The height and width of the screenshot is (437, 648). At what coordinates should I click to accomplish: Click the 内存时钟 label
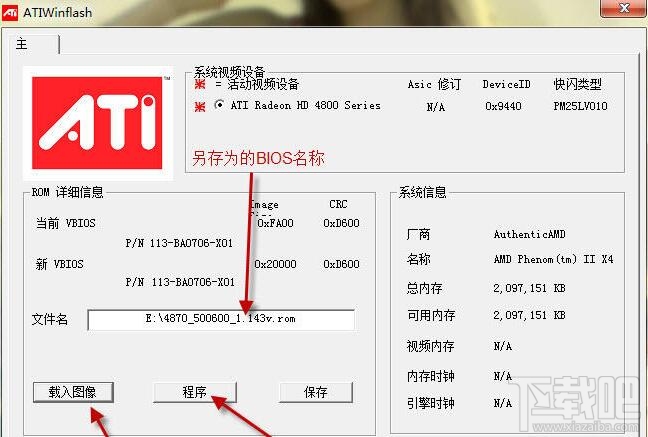[430, 376]
